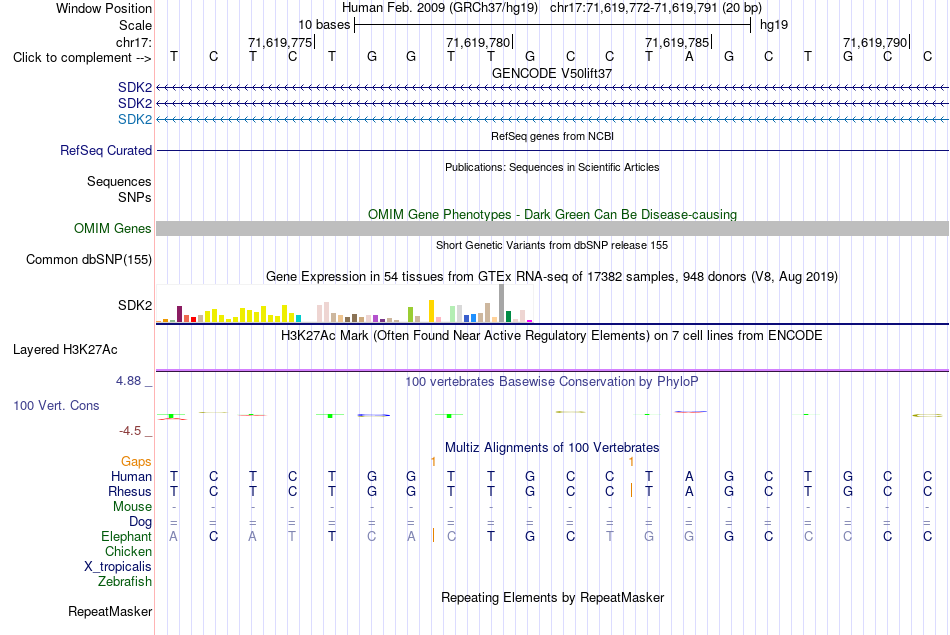The width and height of the screenshot is (950, 635).
Task: Click the 'Scale' track label
Action: (135, 25)
